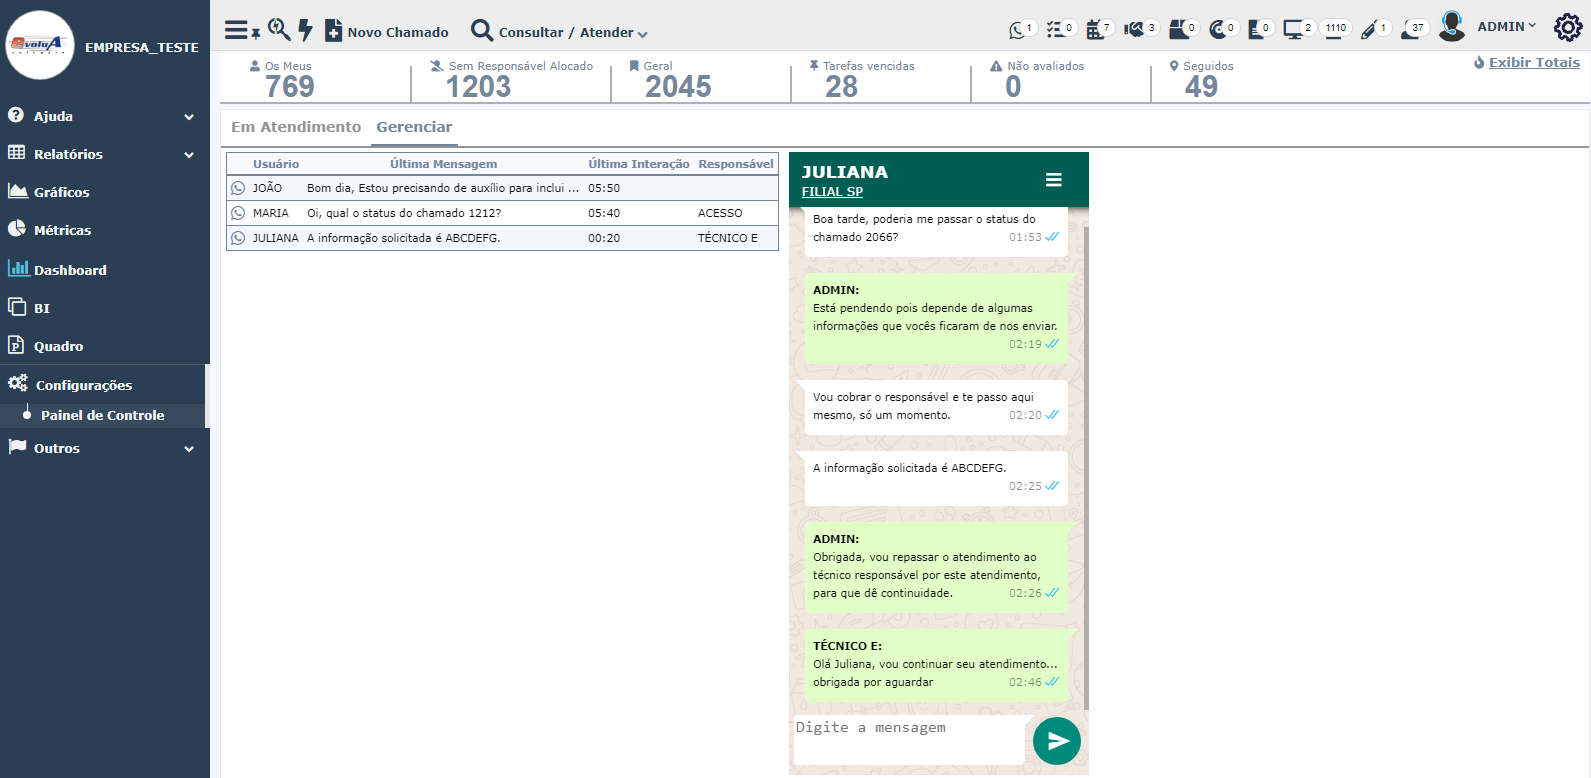Screen dimensions: 1591x778
Task: Select the JULIANA conversation row
Action: (x=502, y=238)
